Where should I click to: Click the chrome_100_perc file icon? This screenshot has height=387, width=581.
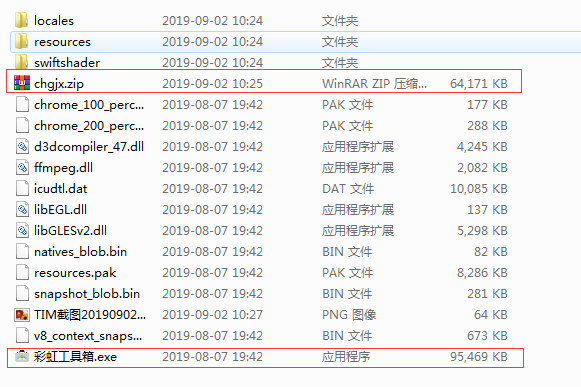22,105
